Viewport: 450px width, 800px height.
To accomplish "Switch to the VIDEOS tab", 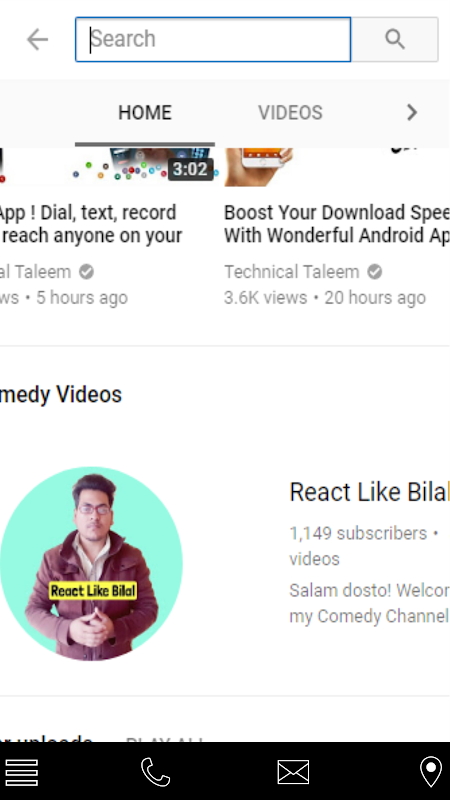I will (290, 113).
